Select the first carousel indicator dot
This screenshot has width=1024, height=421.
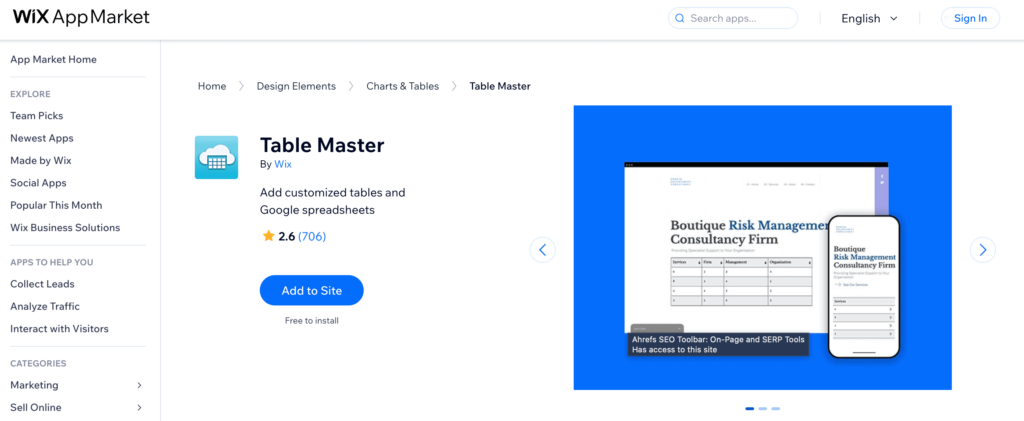pyautogui.click(x=750, y=409)
